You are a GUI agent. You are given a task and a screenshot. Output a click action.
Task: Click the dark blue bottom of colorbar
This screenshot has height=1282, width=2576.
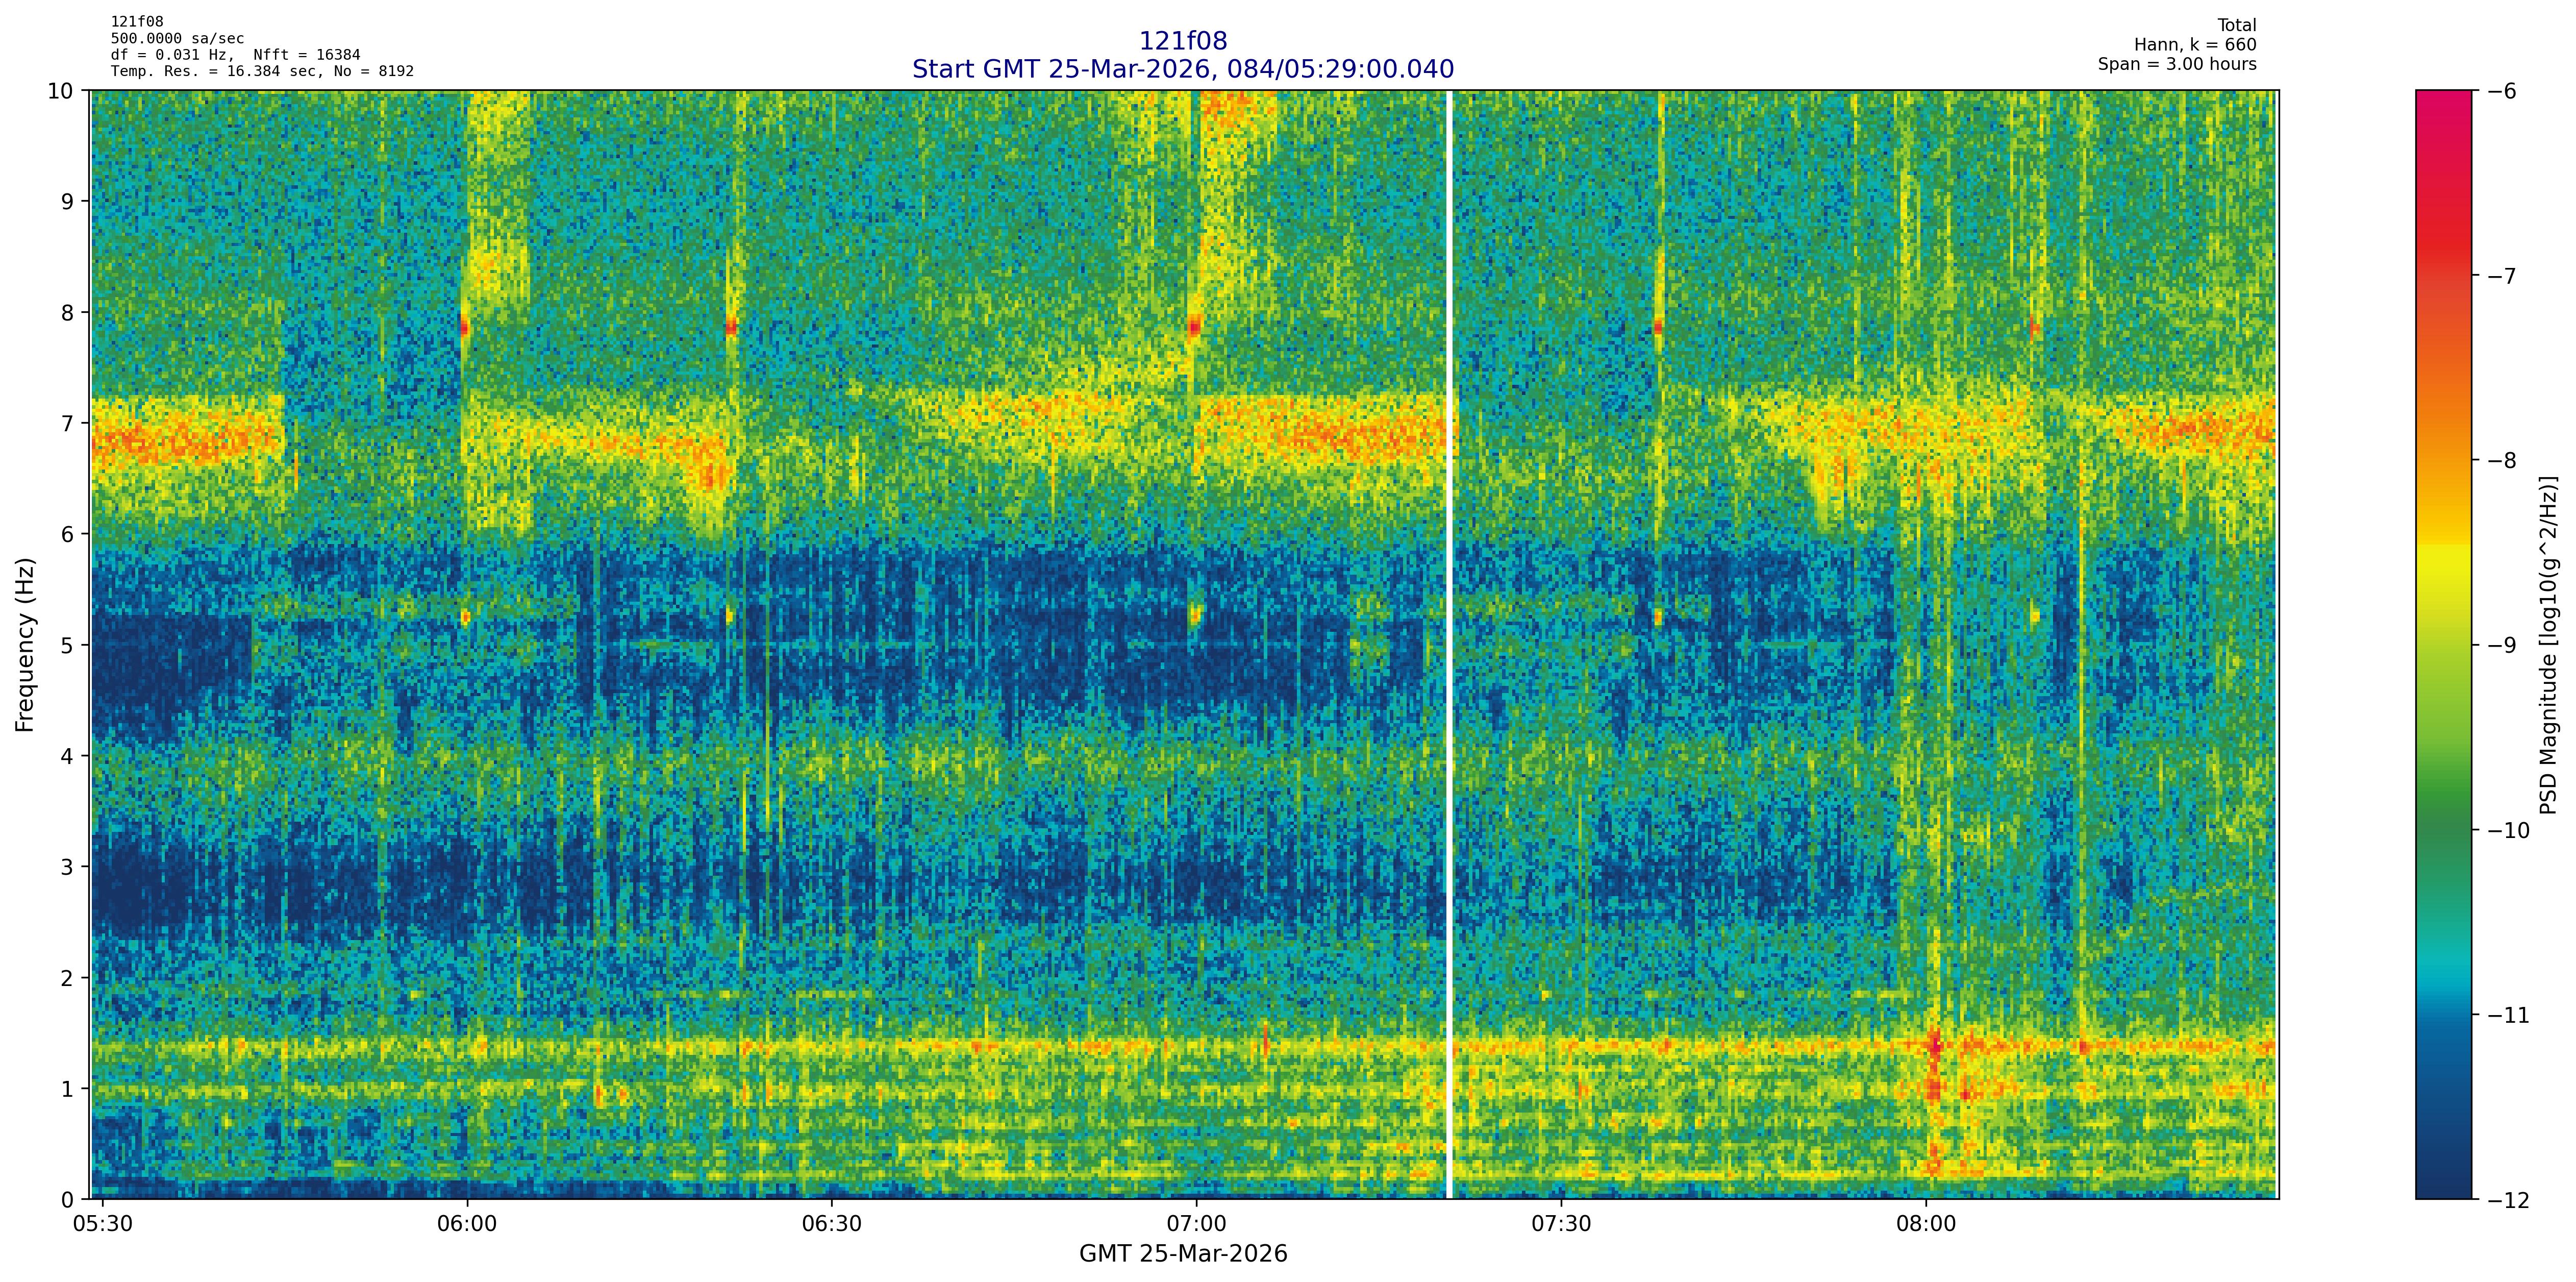pyautogui.click(x=2443, y=1180)
